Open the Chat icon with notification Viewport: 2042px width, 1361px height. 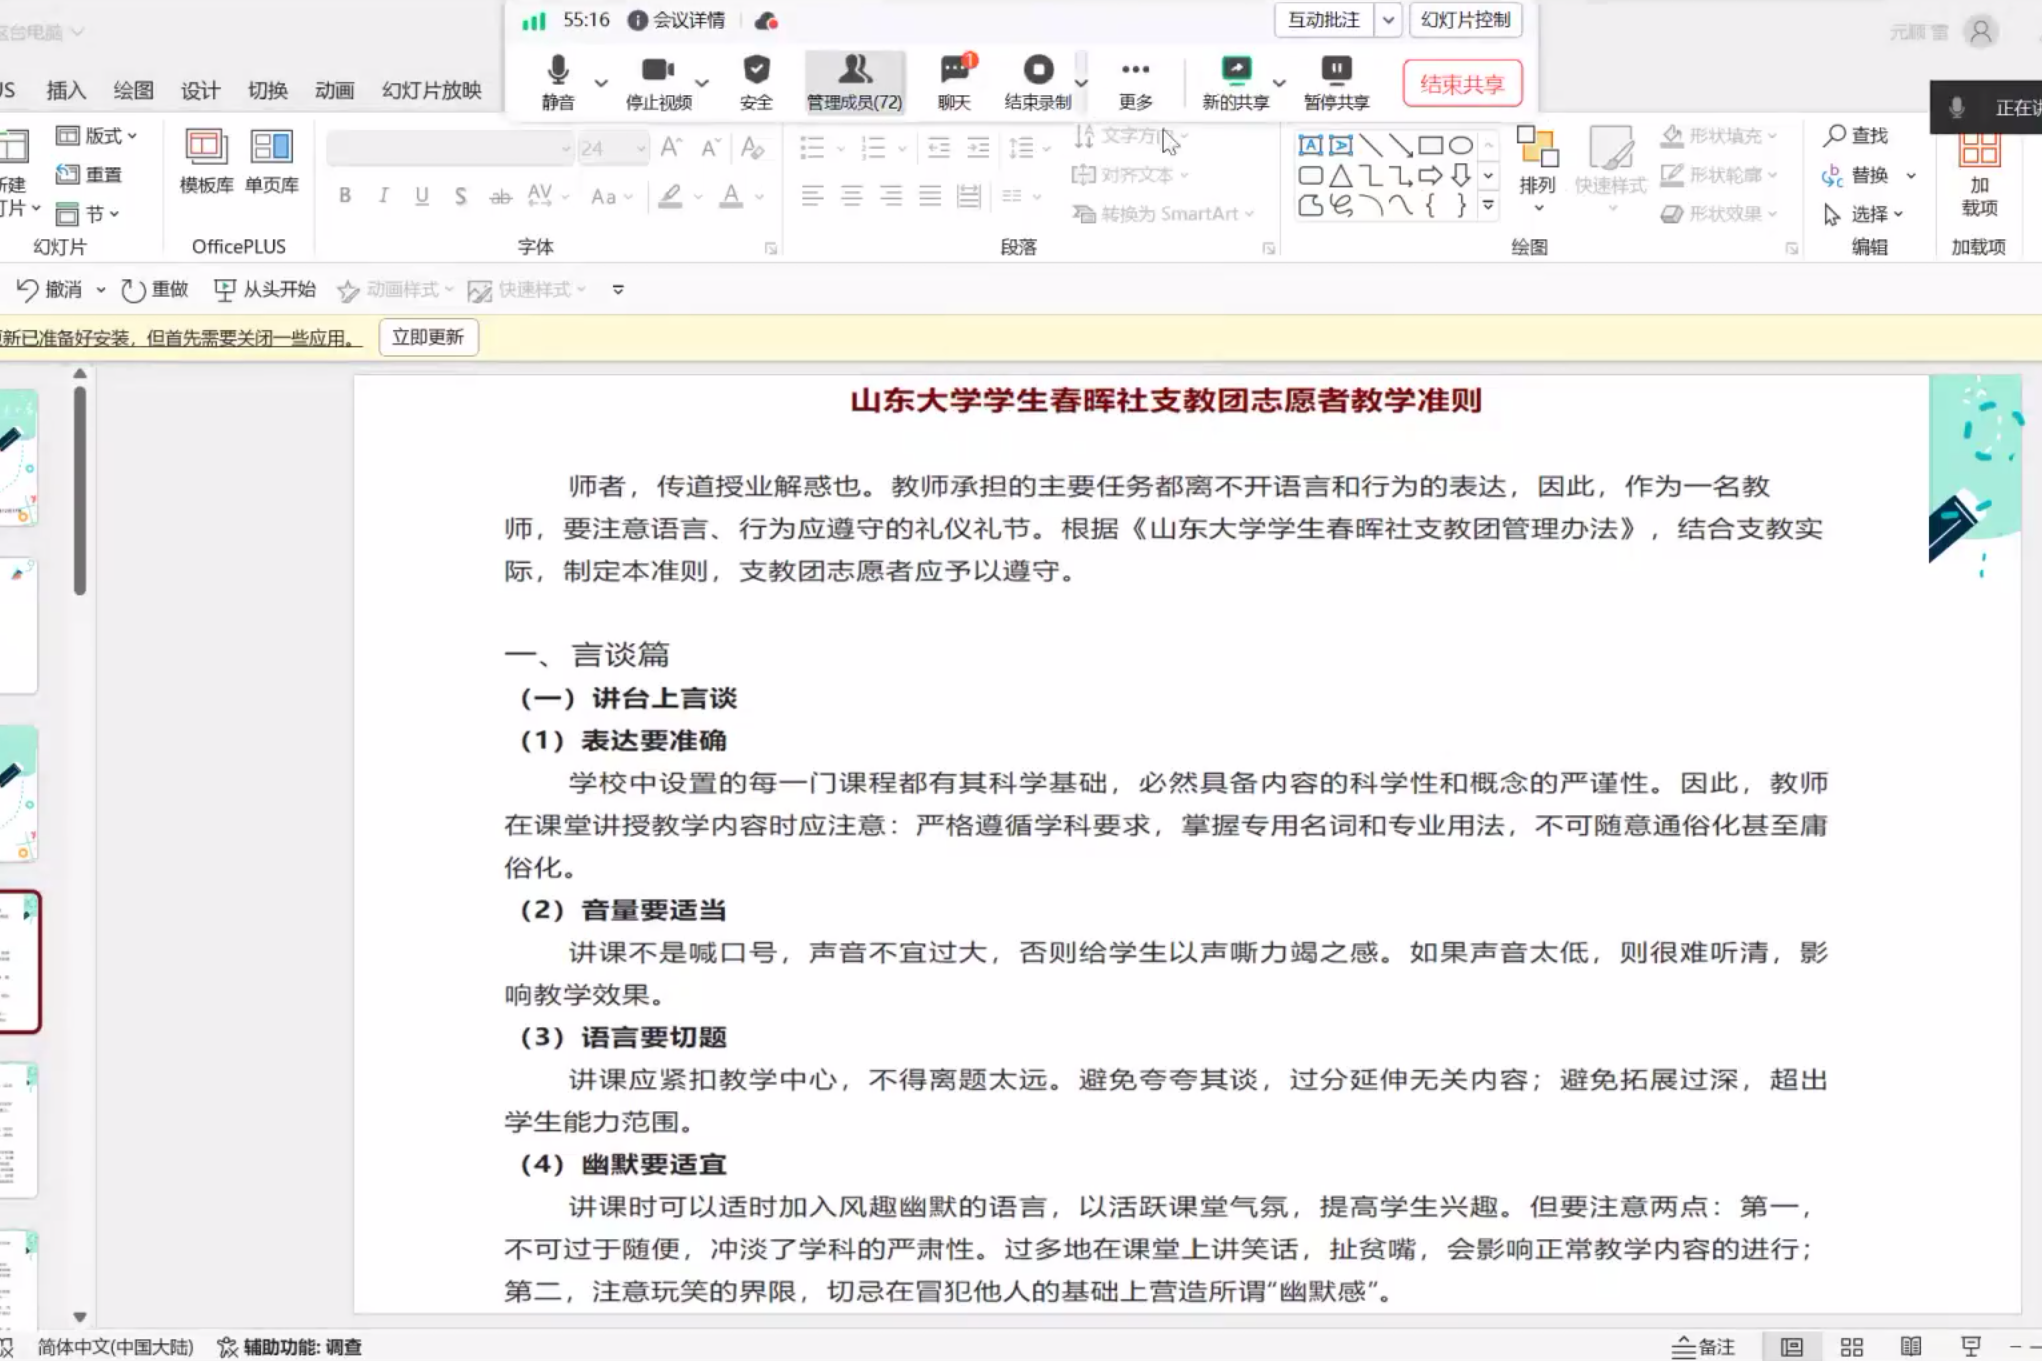pos(954,82)
